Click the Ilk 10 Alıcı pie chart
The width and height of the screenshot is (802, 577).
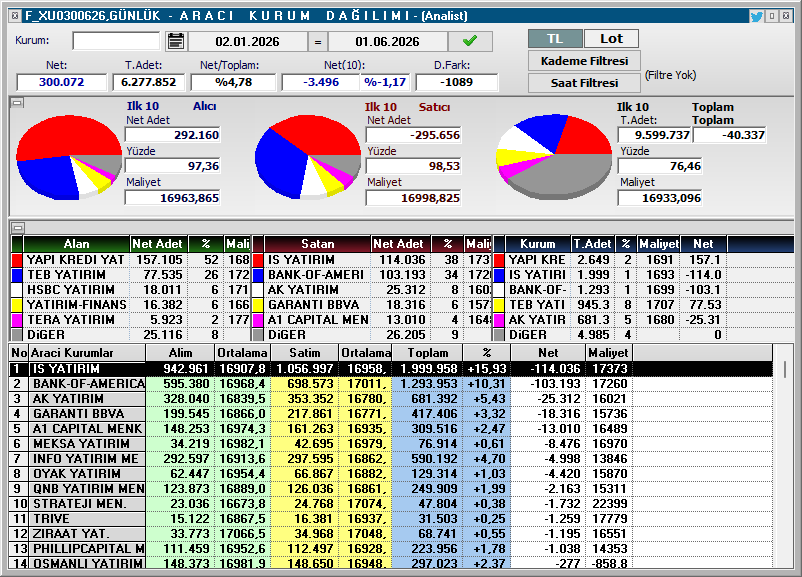pos(69,158)
